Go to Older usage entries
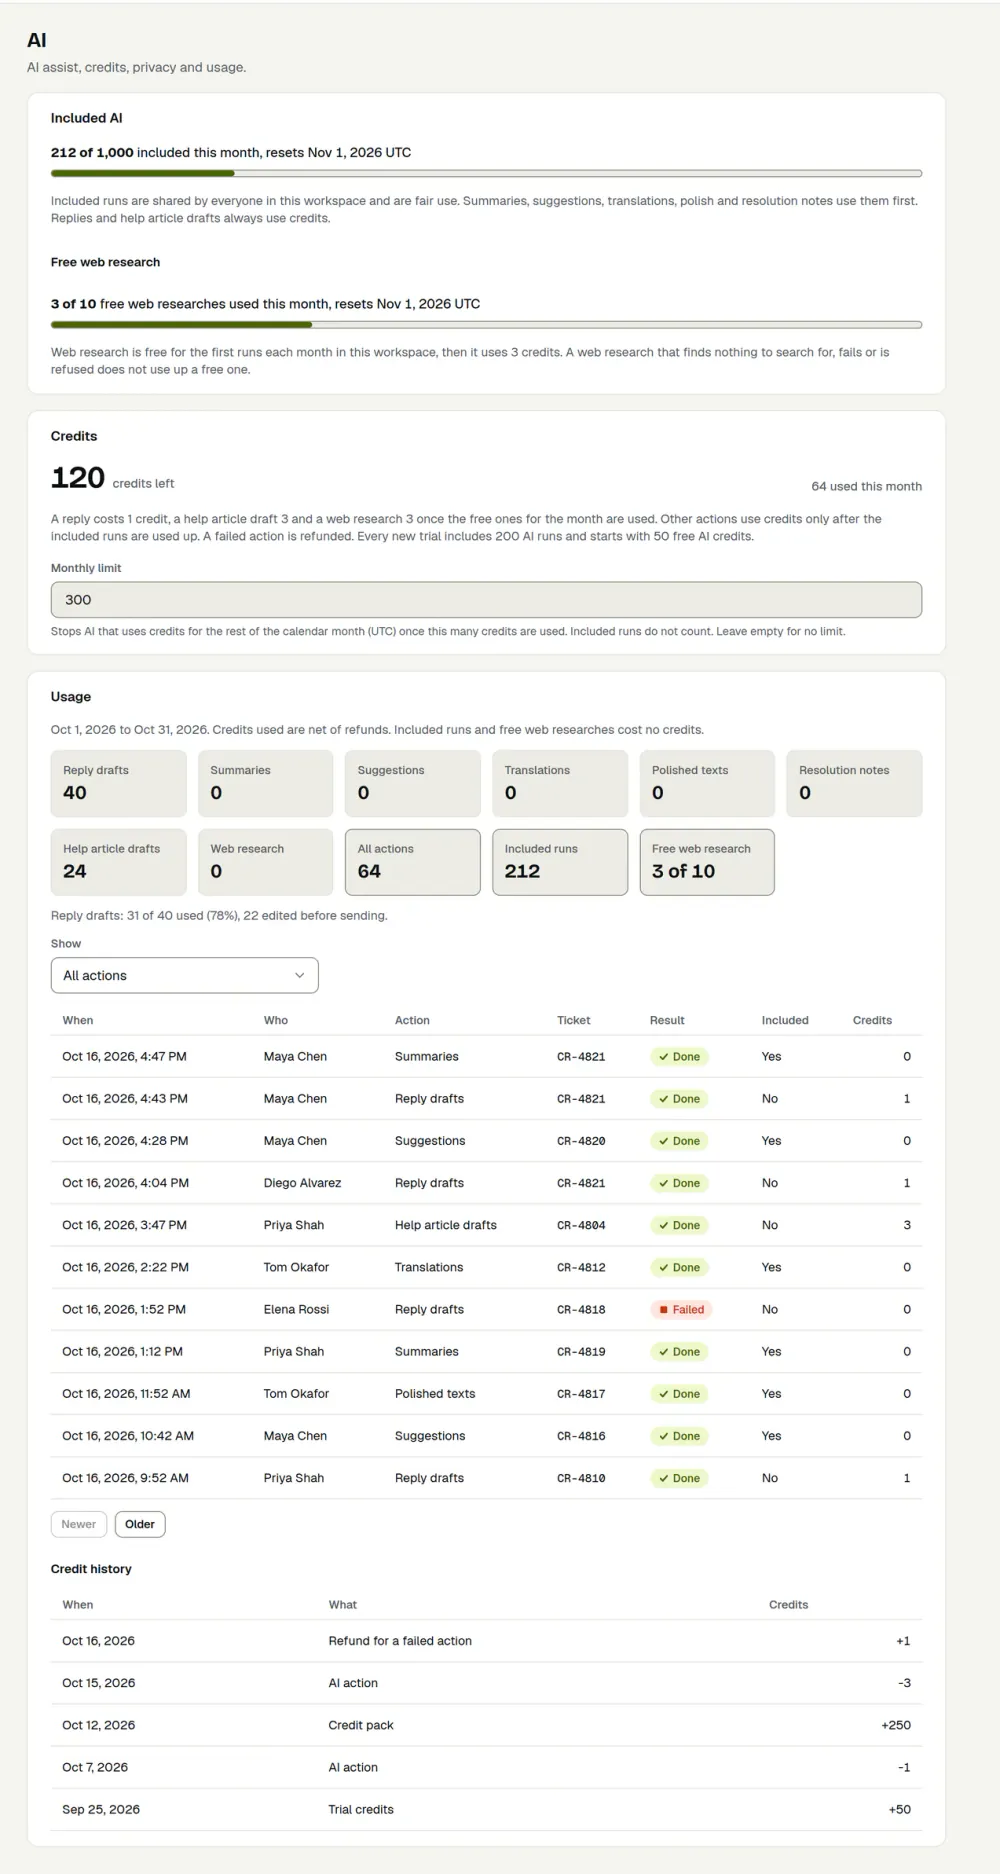The height and width of the screenshot is (1874, 1000). pos(140,1524)
